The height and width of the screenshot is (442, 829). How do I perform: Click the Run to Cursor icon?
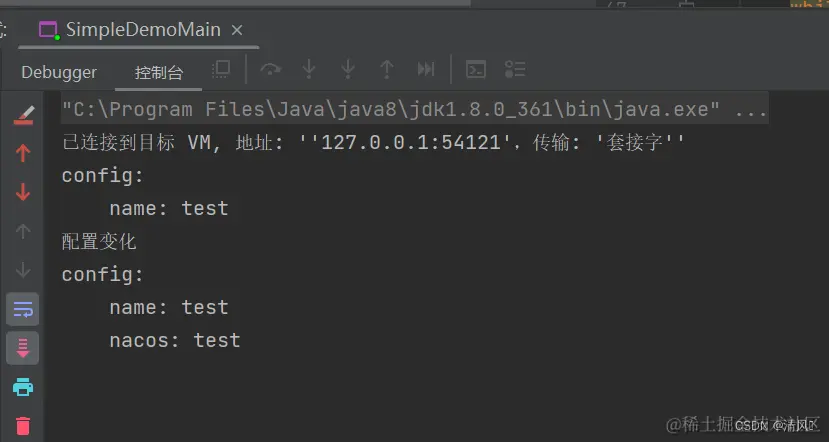(426, 69)
